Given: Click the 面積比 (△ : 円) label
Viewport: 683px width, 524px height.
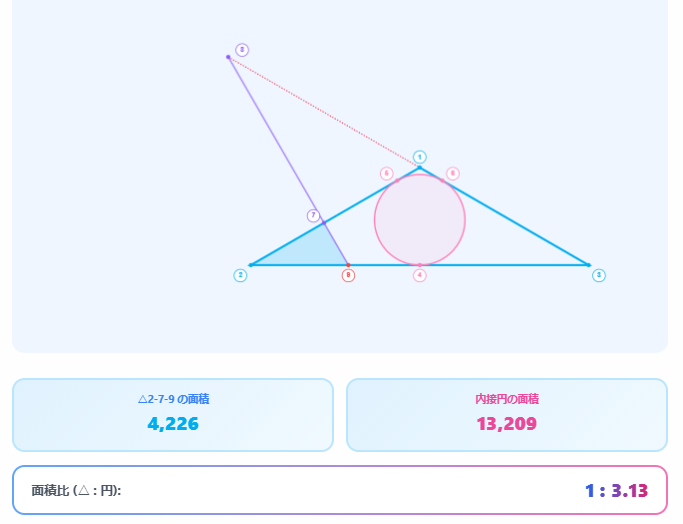Looking at the screenshot, I should coord(76,491).
